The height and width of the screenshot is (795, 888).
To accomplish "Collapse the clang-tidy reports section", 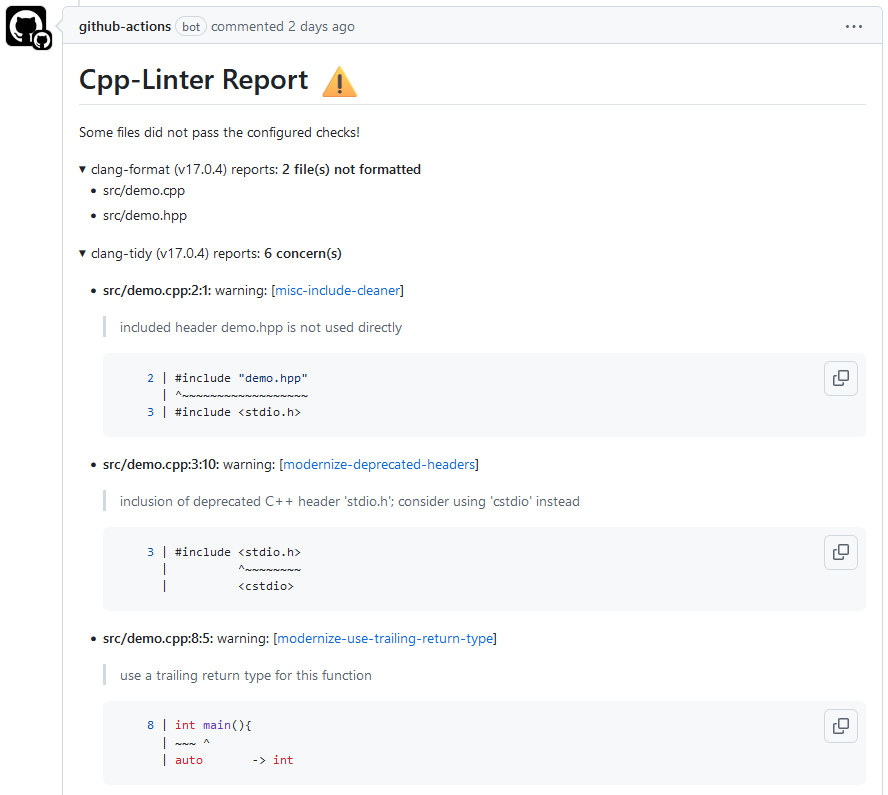I will [x=83, y=254].
